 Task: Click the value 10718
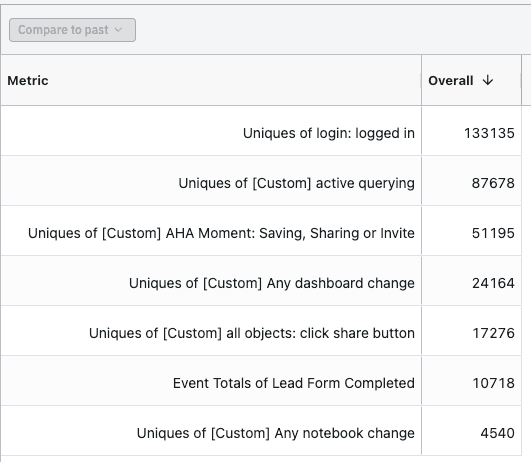coord(494,383)
